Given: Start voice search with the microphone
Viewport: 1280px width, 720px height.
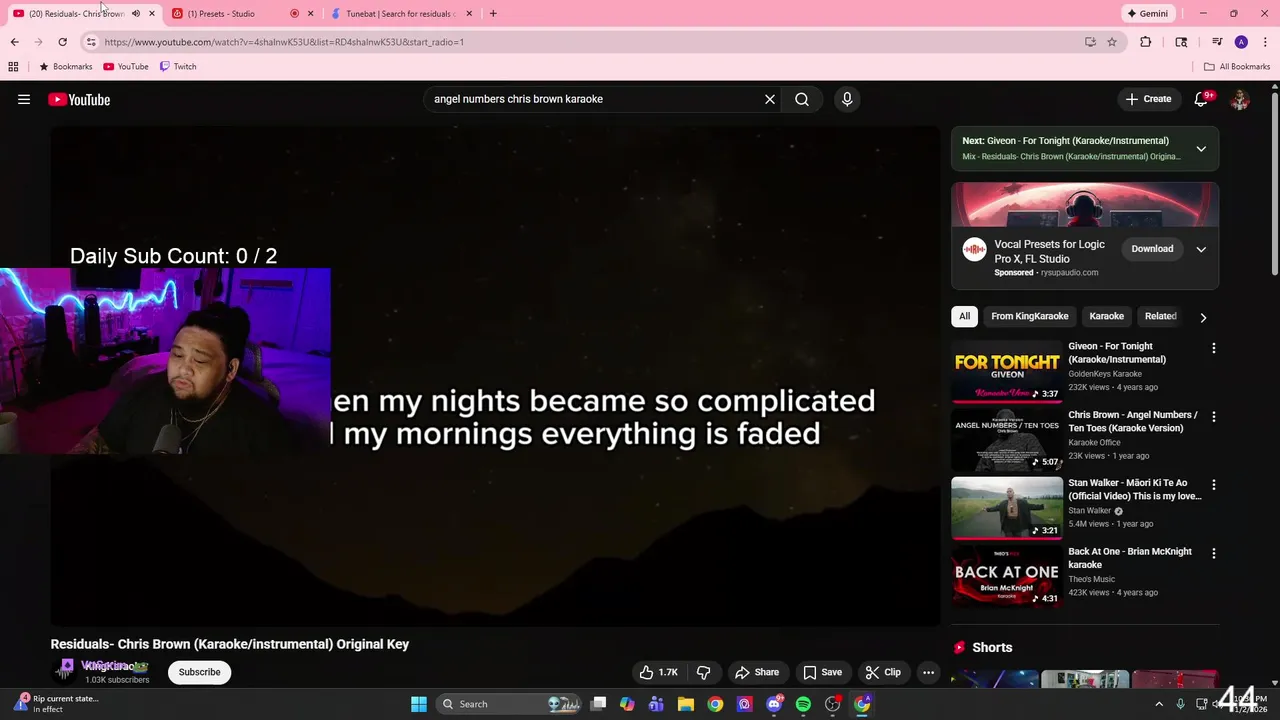Looking at the screenshot, I should 847,99.
